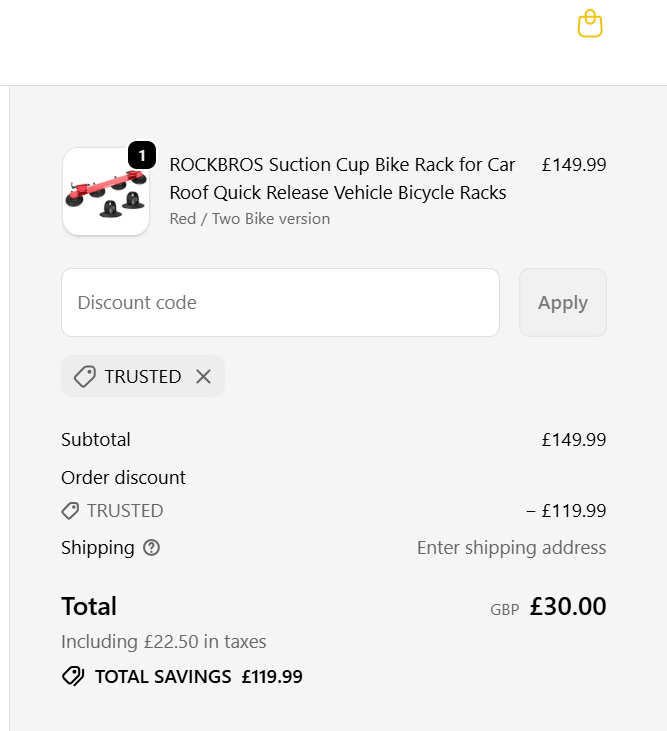Focus the Discount code input field
This screenshot has width=667, height=731.
click(280, 303)
